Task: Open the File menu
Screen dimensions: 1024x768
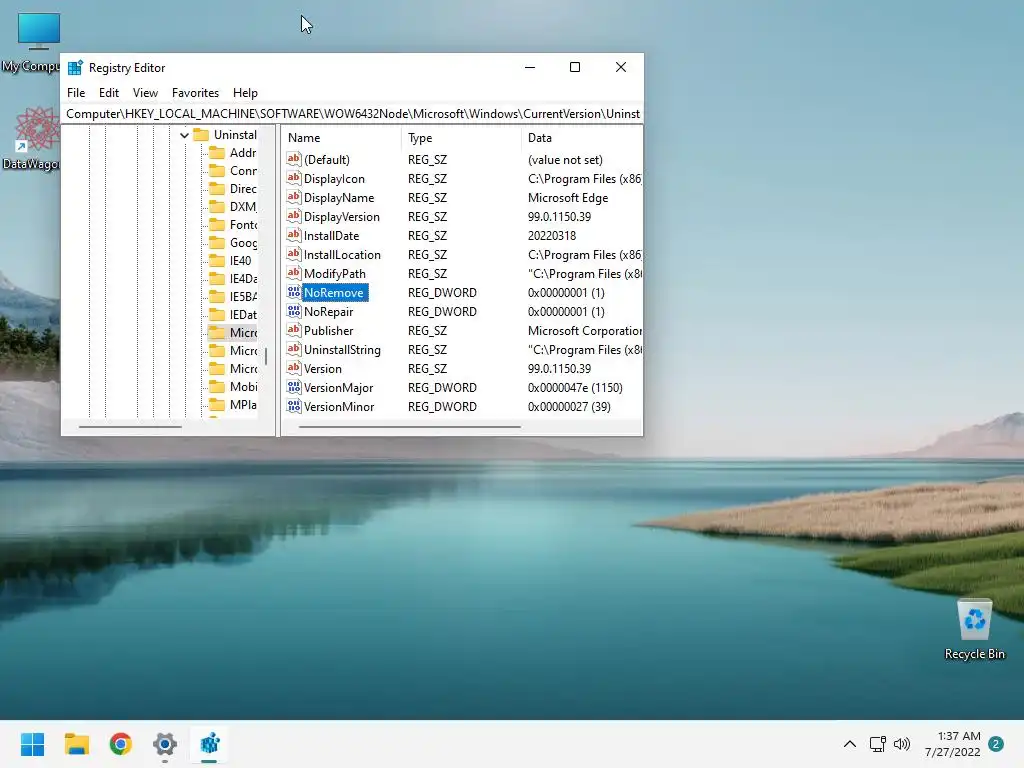Action: [x=76, y=93]
